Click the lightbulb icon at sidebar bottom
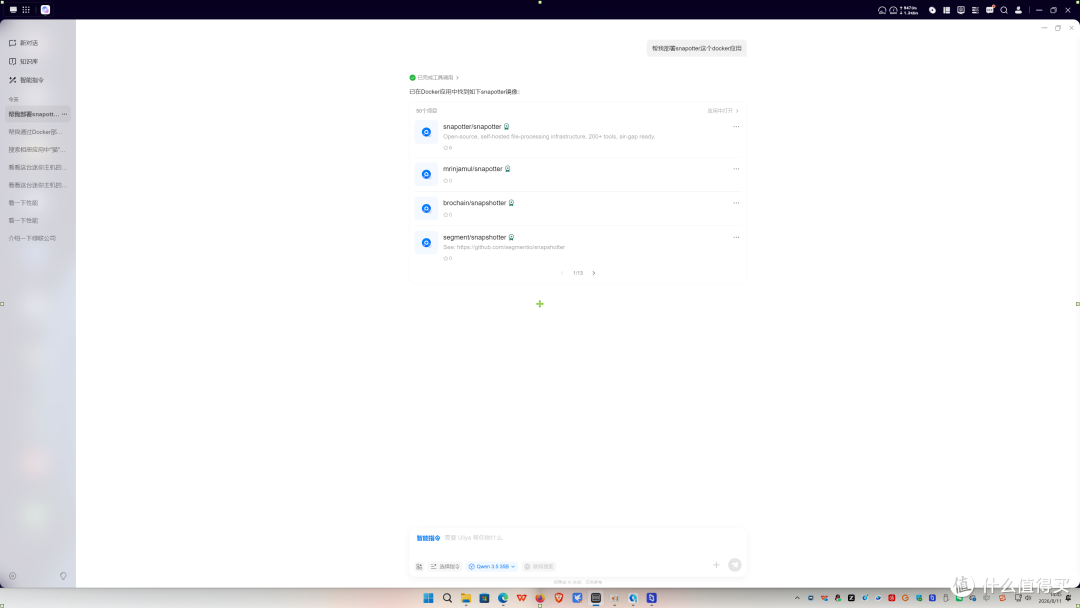The height and width of the screenshot is (608, 1080). pos(63,576)
